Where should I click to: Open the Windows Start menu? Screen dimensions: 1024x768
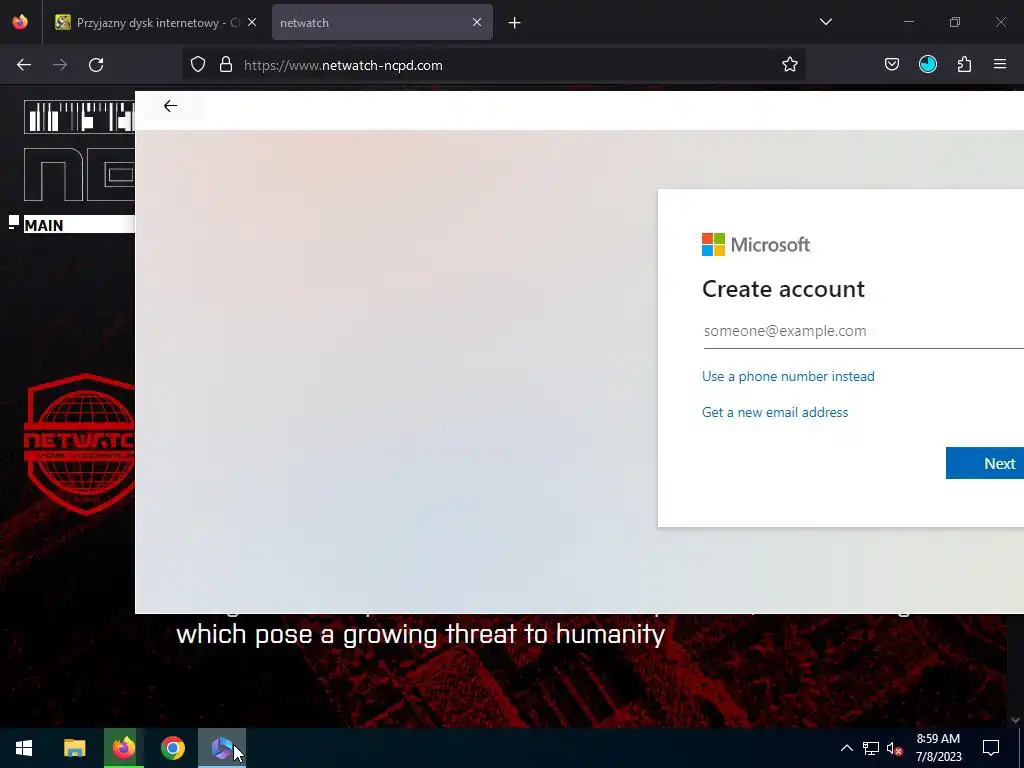tap(24, 748)
